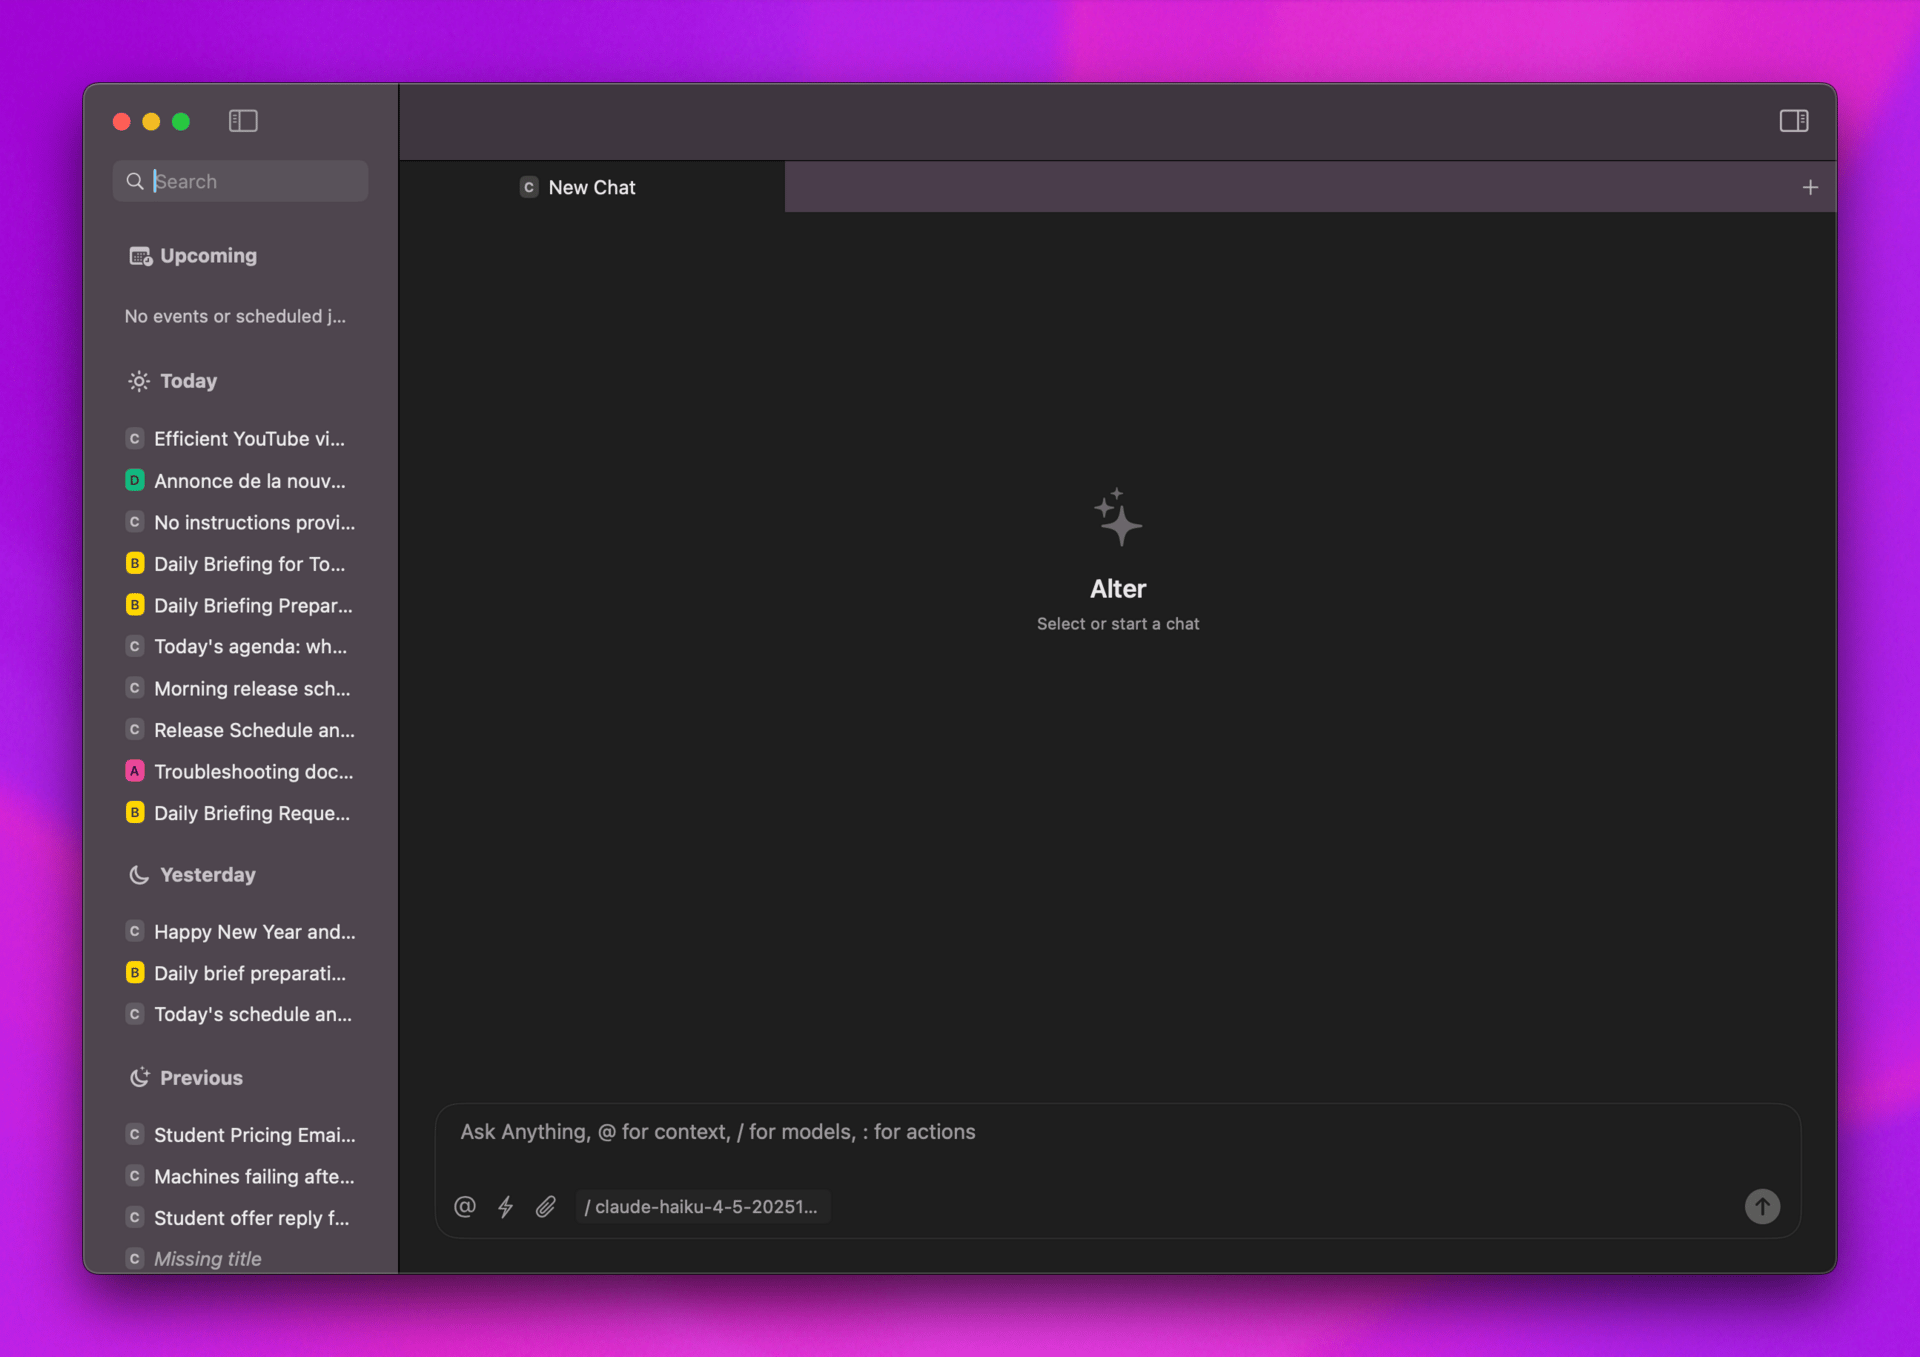Click the paperclip attachment icon
The width and height of the screenshot is (1920, 1357).
(545, 1206)
